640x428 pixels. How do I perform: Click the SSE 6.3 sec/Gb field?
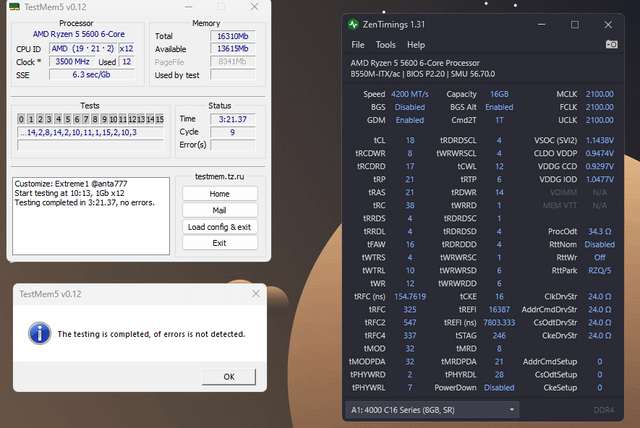click(91, 75)
